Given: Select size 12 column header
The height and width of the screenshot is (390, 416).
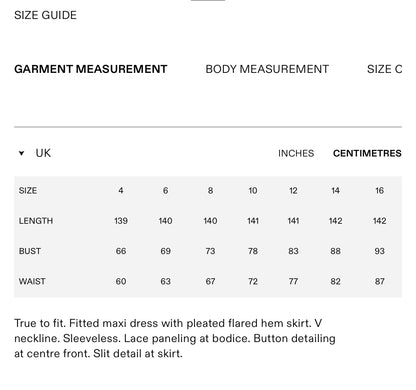Looking at the screenshot, I should pyautogui.click(x=293, y=190).
